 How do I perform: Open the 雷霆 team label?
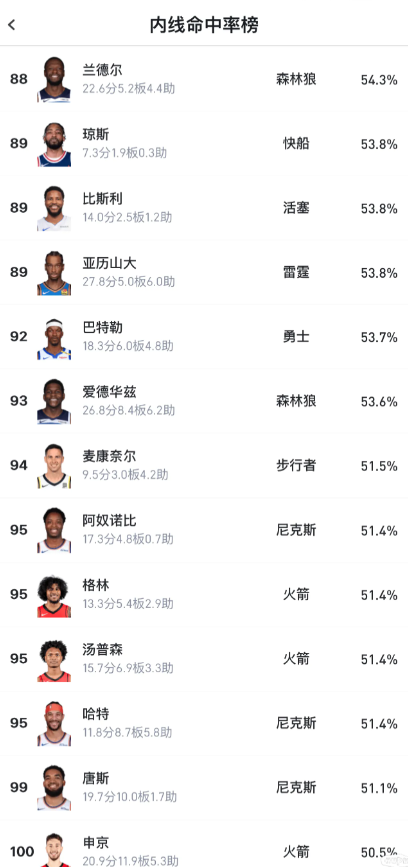tap(296, 273)
